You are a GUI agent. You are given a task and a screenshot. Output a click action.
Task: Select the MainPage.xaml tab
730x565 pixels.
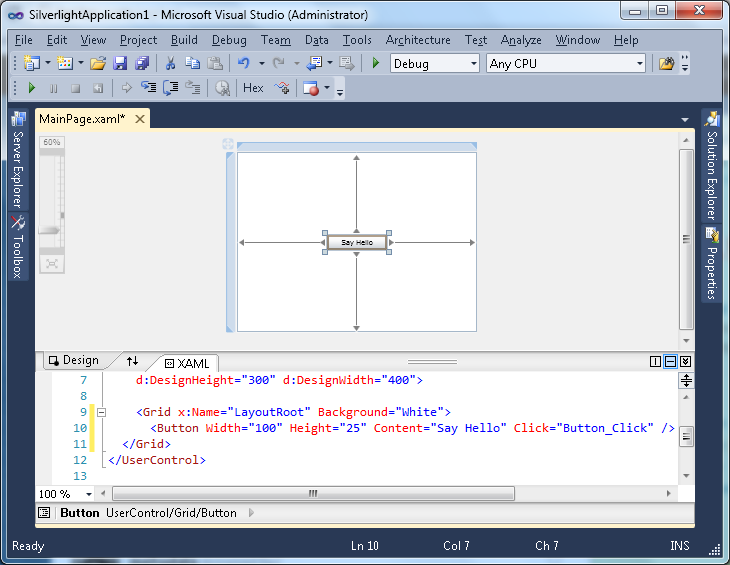pos(83,119)
